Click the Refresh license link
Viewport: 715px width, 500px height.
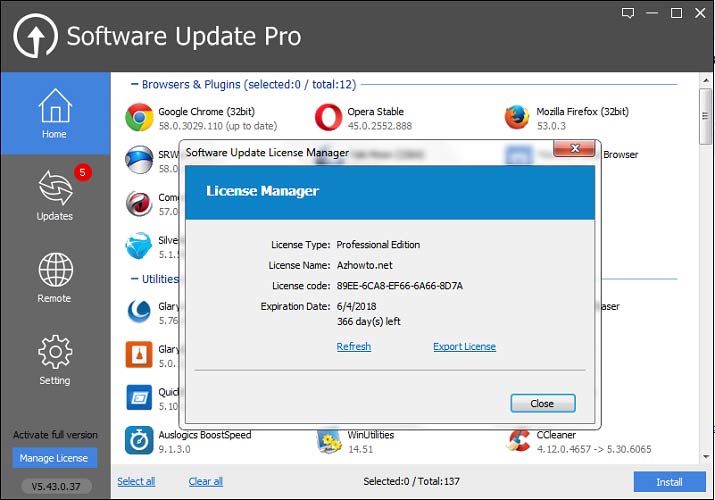(x=354, y=346)
